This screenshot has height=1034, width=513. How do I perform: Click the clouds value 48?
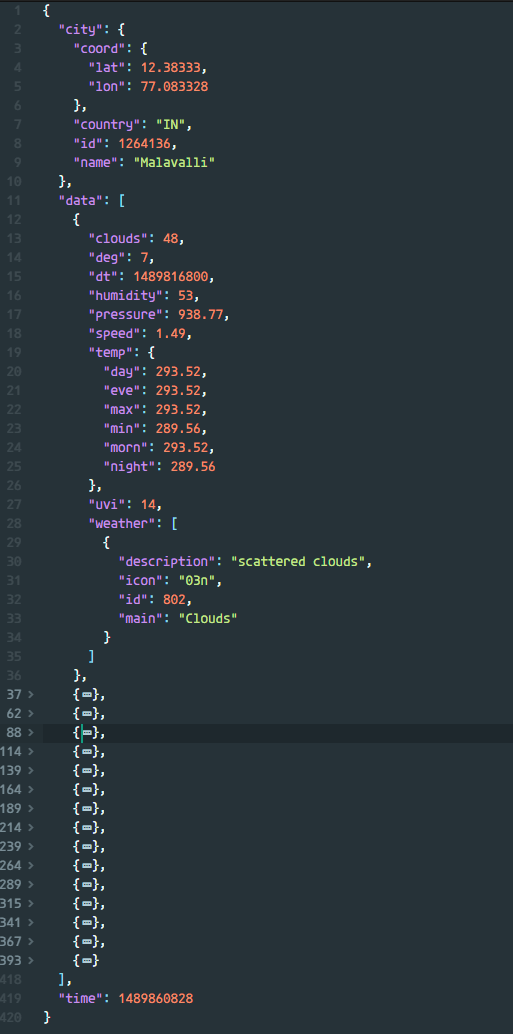point(170,239)
